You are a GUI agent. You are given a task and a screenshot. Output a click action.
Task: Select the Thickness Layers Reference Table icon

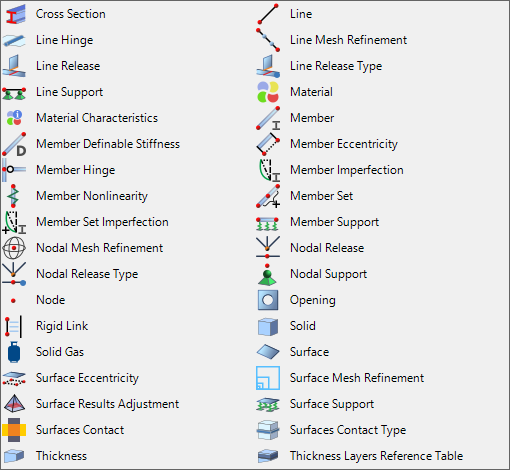268,456
